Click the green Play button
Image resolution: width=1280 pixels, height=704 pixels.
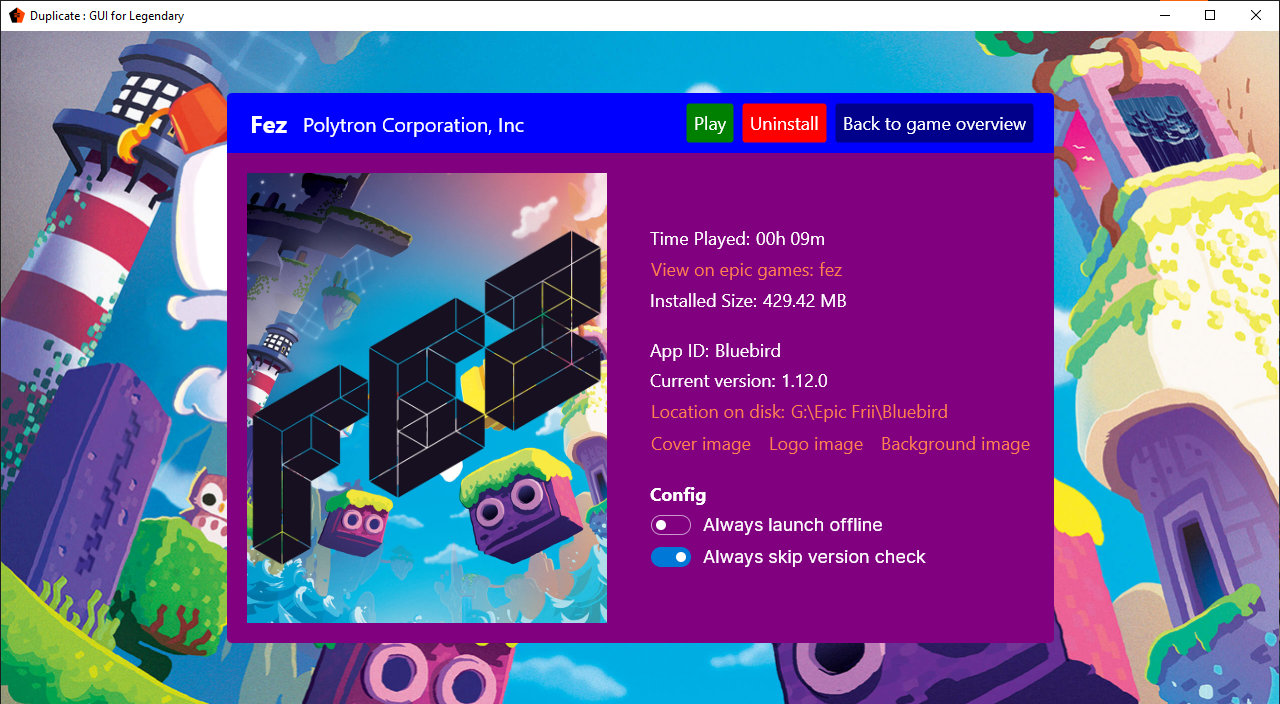coord(710,124)
